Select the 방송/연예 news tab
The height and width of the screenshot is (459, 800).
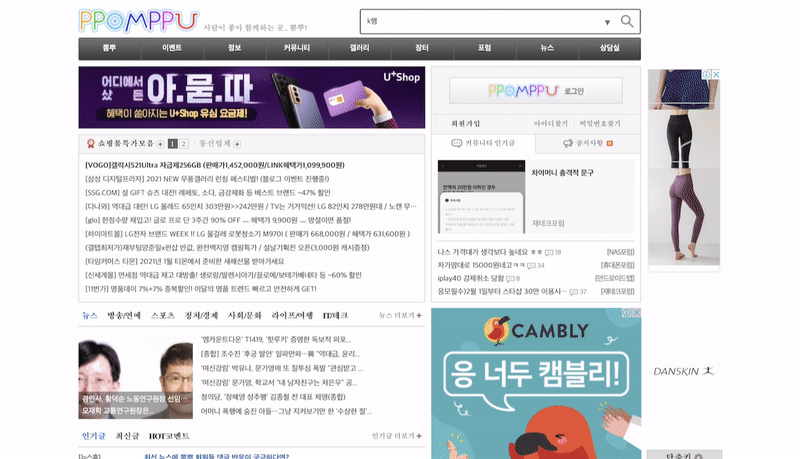[124, 316]
